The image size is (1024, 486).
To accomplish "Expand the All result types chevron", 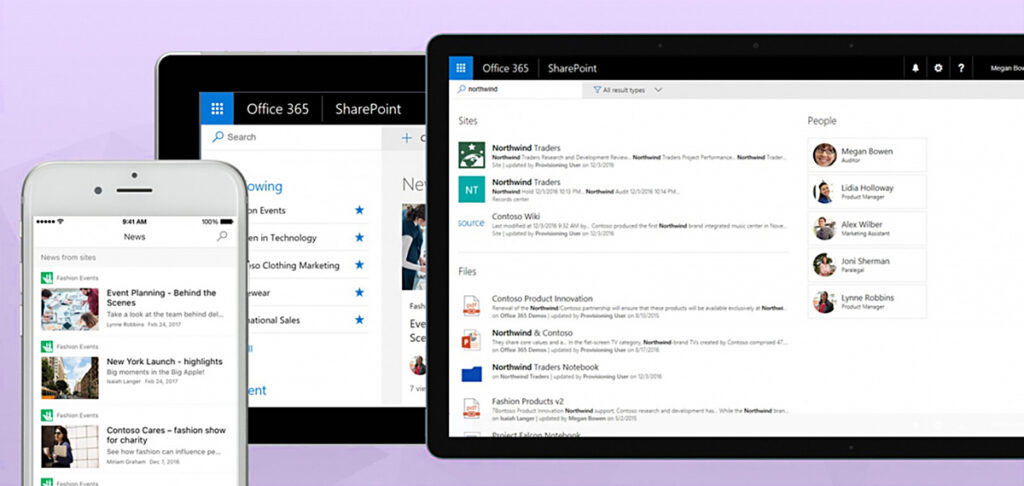I will coord(658,90).
